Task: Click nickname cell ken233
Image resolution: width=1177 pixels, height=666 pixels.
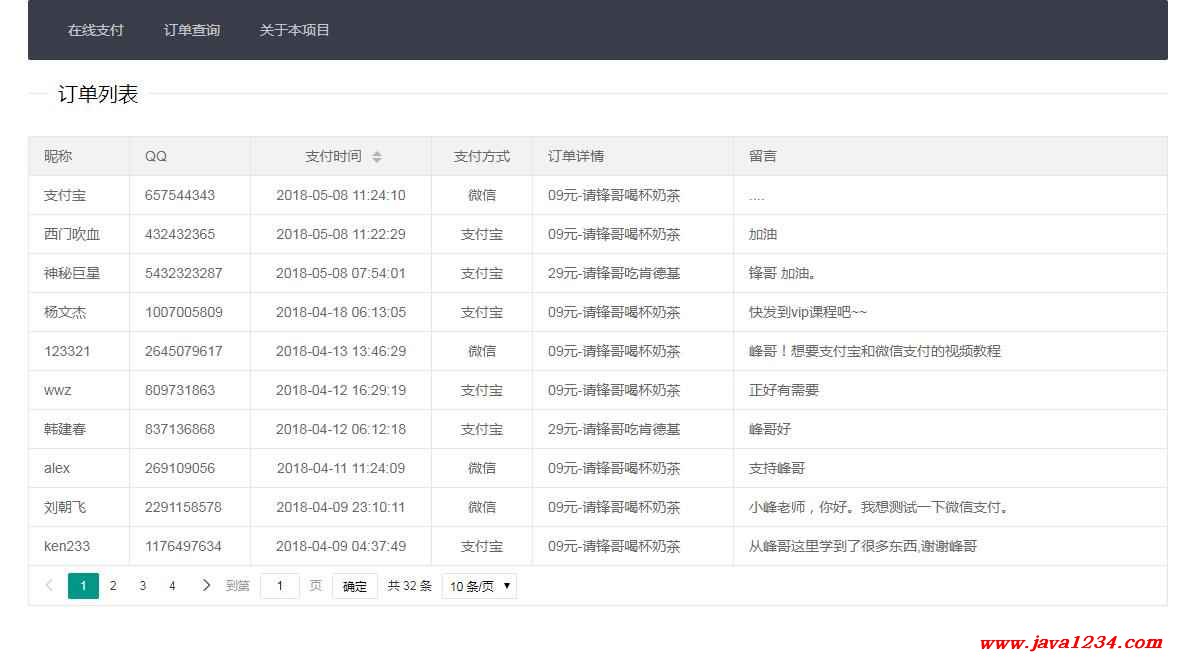Action: 67,547
